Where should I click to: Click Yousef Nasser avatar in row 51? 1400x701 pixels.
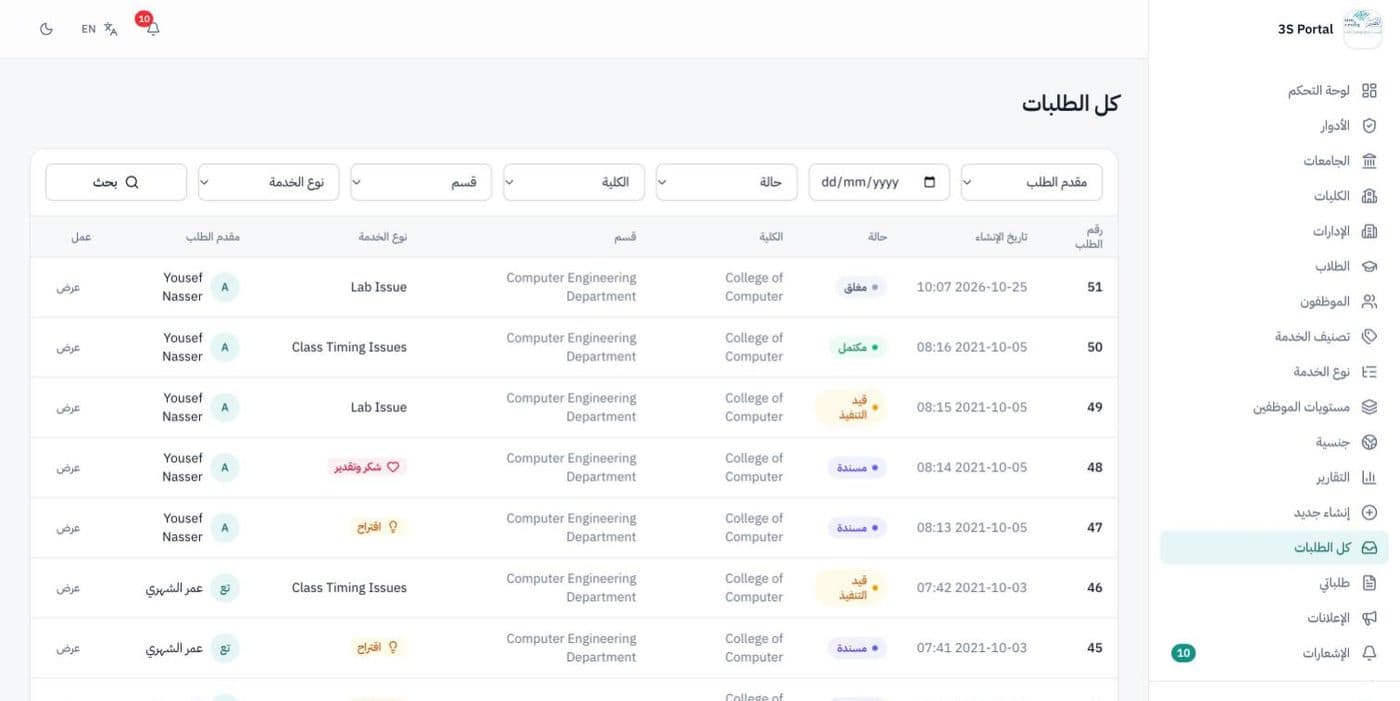225,287
